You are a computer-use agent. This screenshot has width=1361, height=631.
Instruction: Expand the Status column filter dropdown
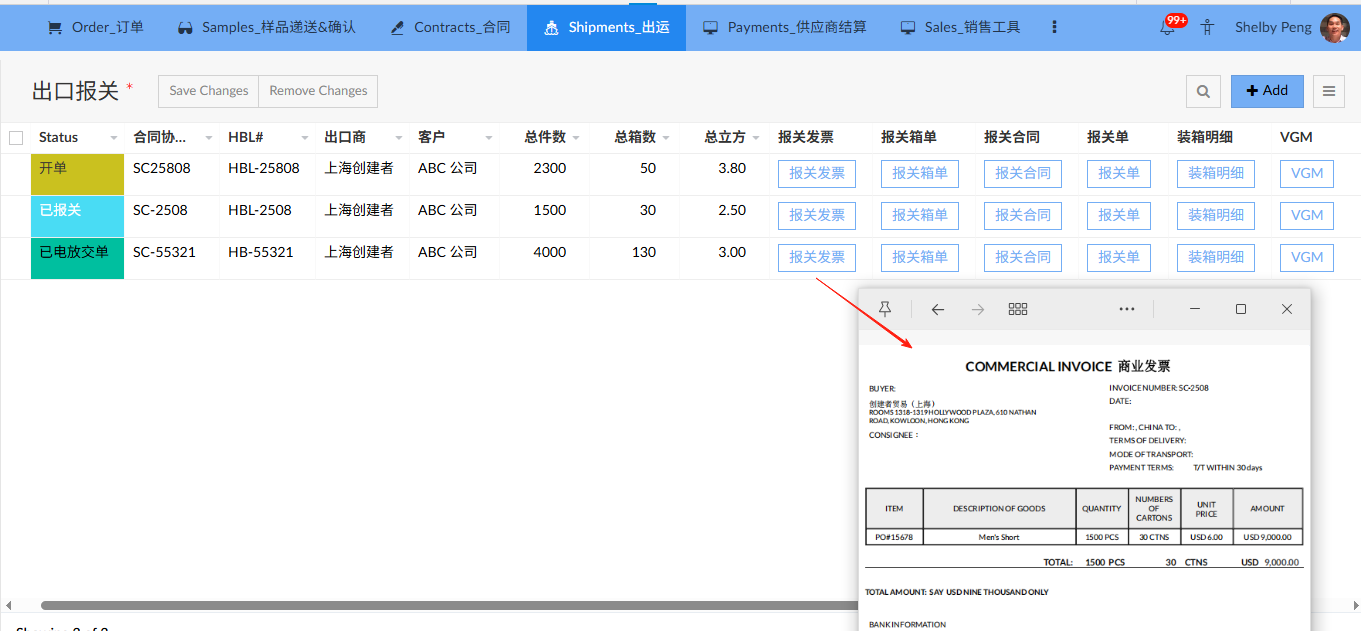[x=114, y=138]
